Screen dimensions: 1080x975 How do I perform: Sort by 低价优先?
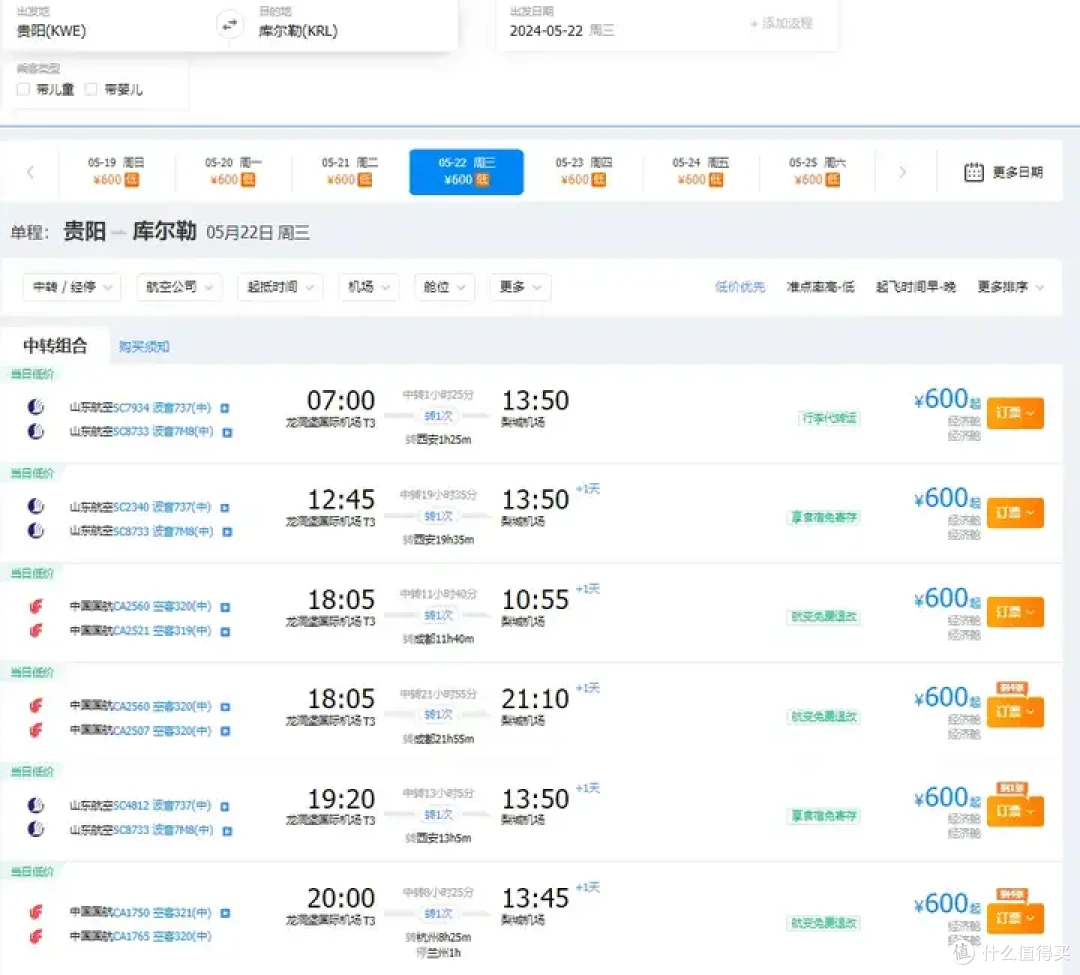coord(740,287)
